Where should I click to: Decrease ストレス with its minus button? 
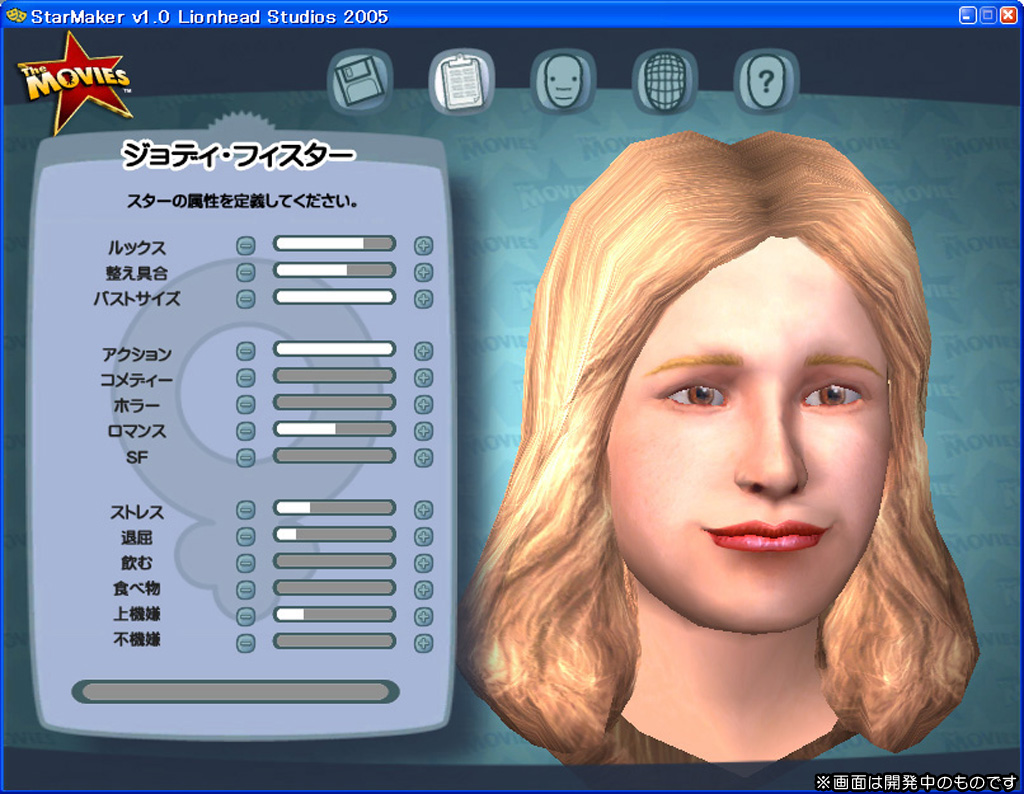246,510
